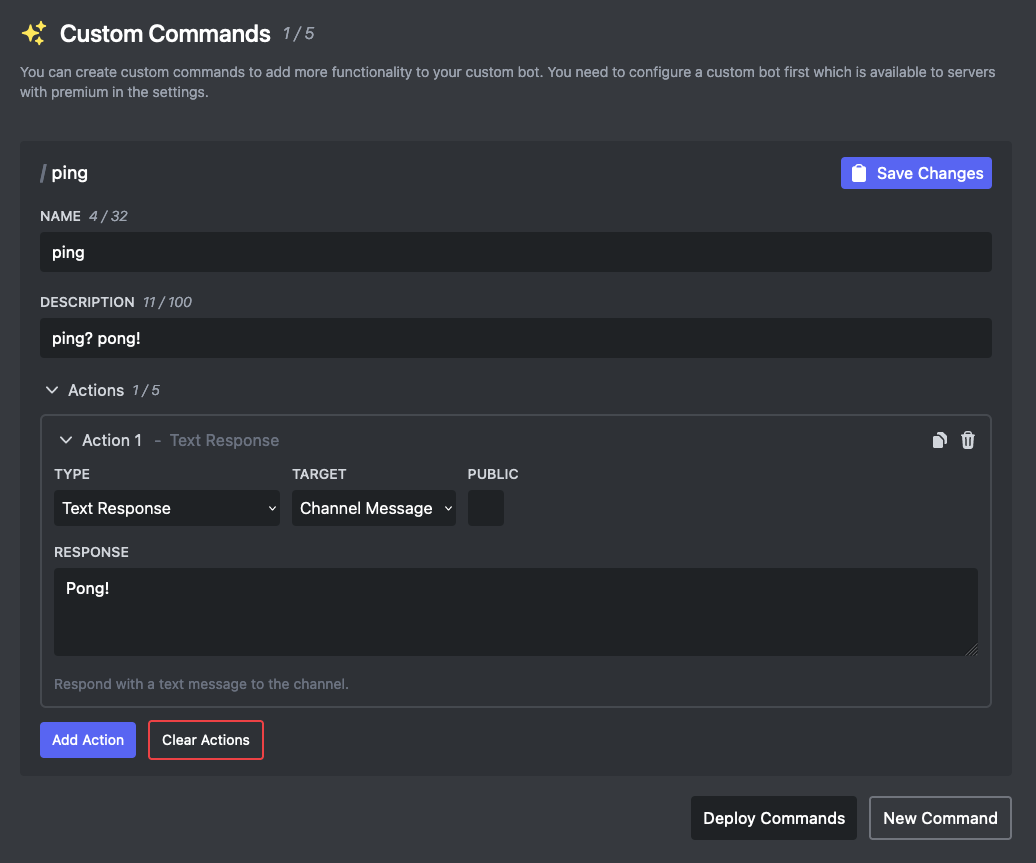Open the Target dropdown showing Channel Message
The image size is (1036, 863).
coord(373,508)
